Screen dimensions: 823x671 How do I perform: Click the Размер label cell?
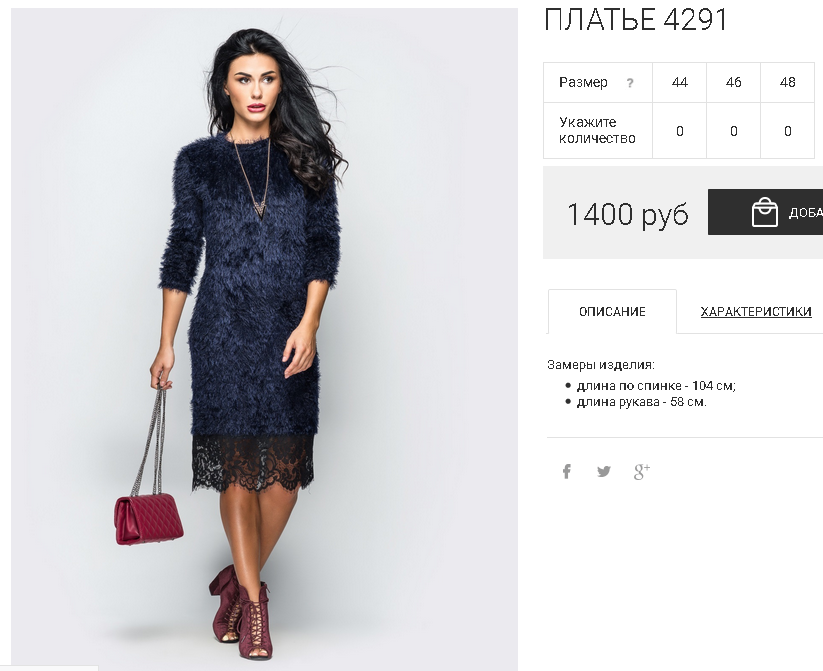click(x=598, y=82)
